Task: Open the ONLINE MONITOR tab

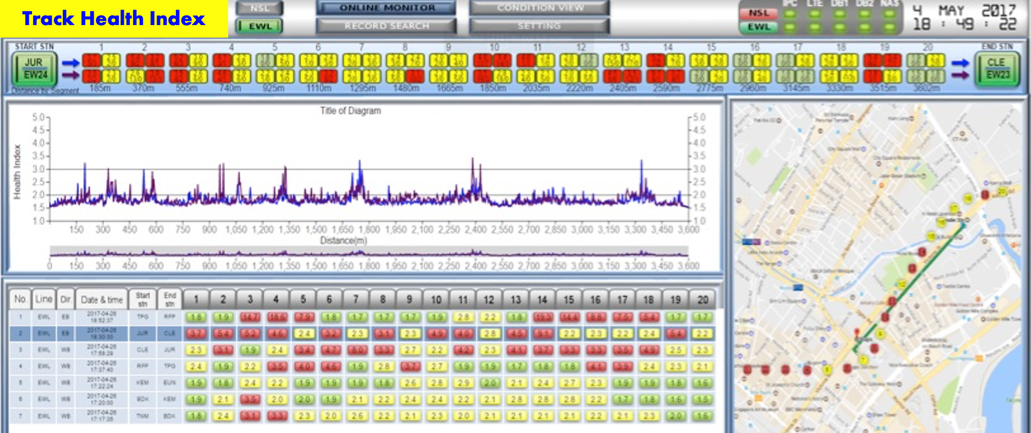Action: pyautogui.click(x=387, y=8)
